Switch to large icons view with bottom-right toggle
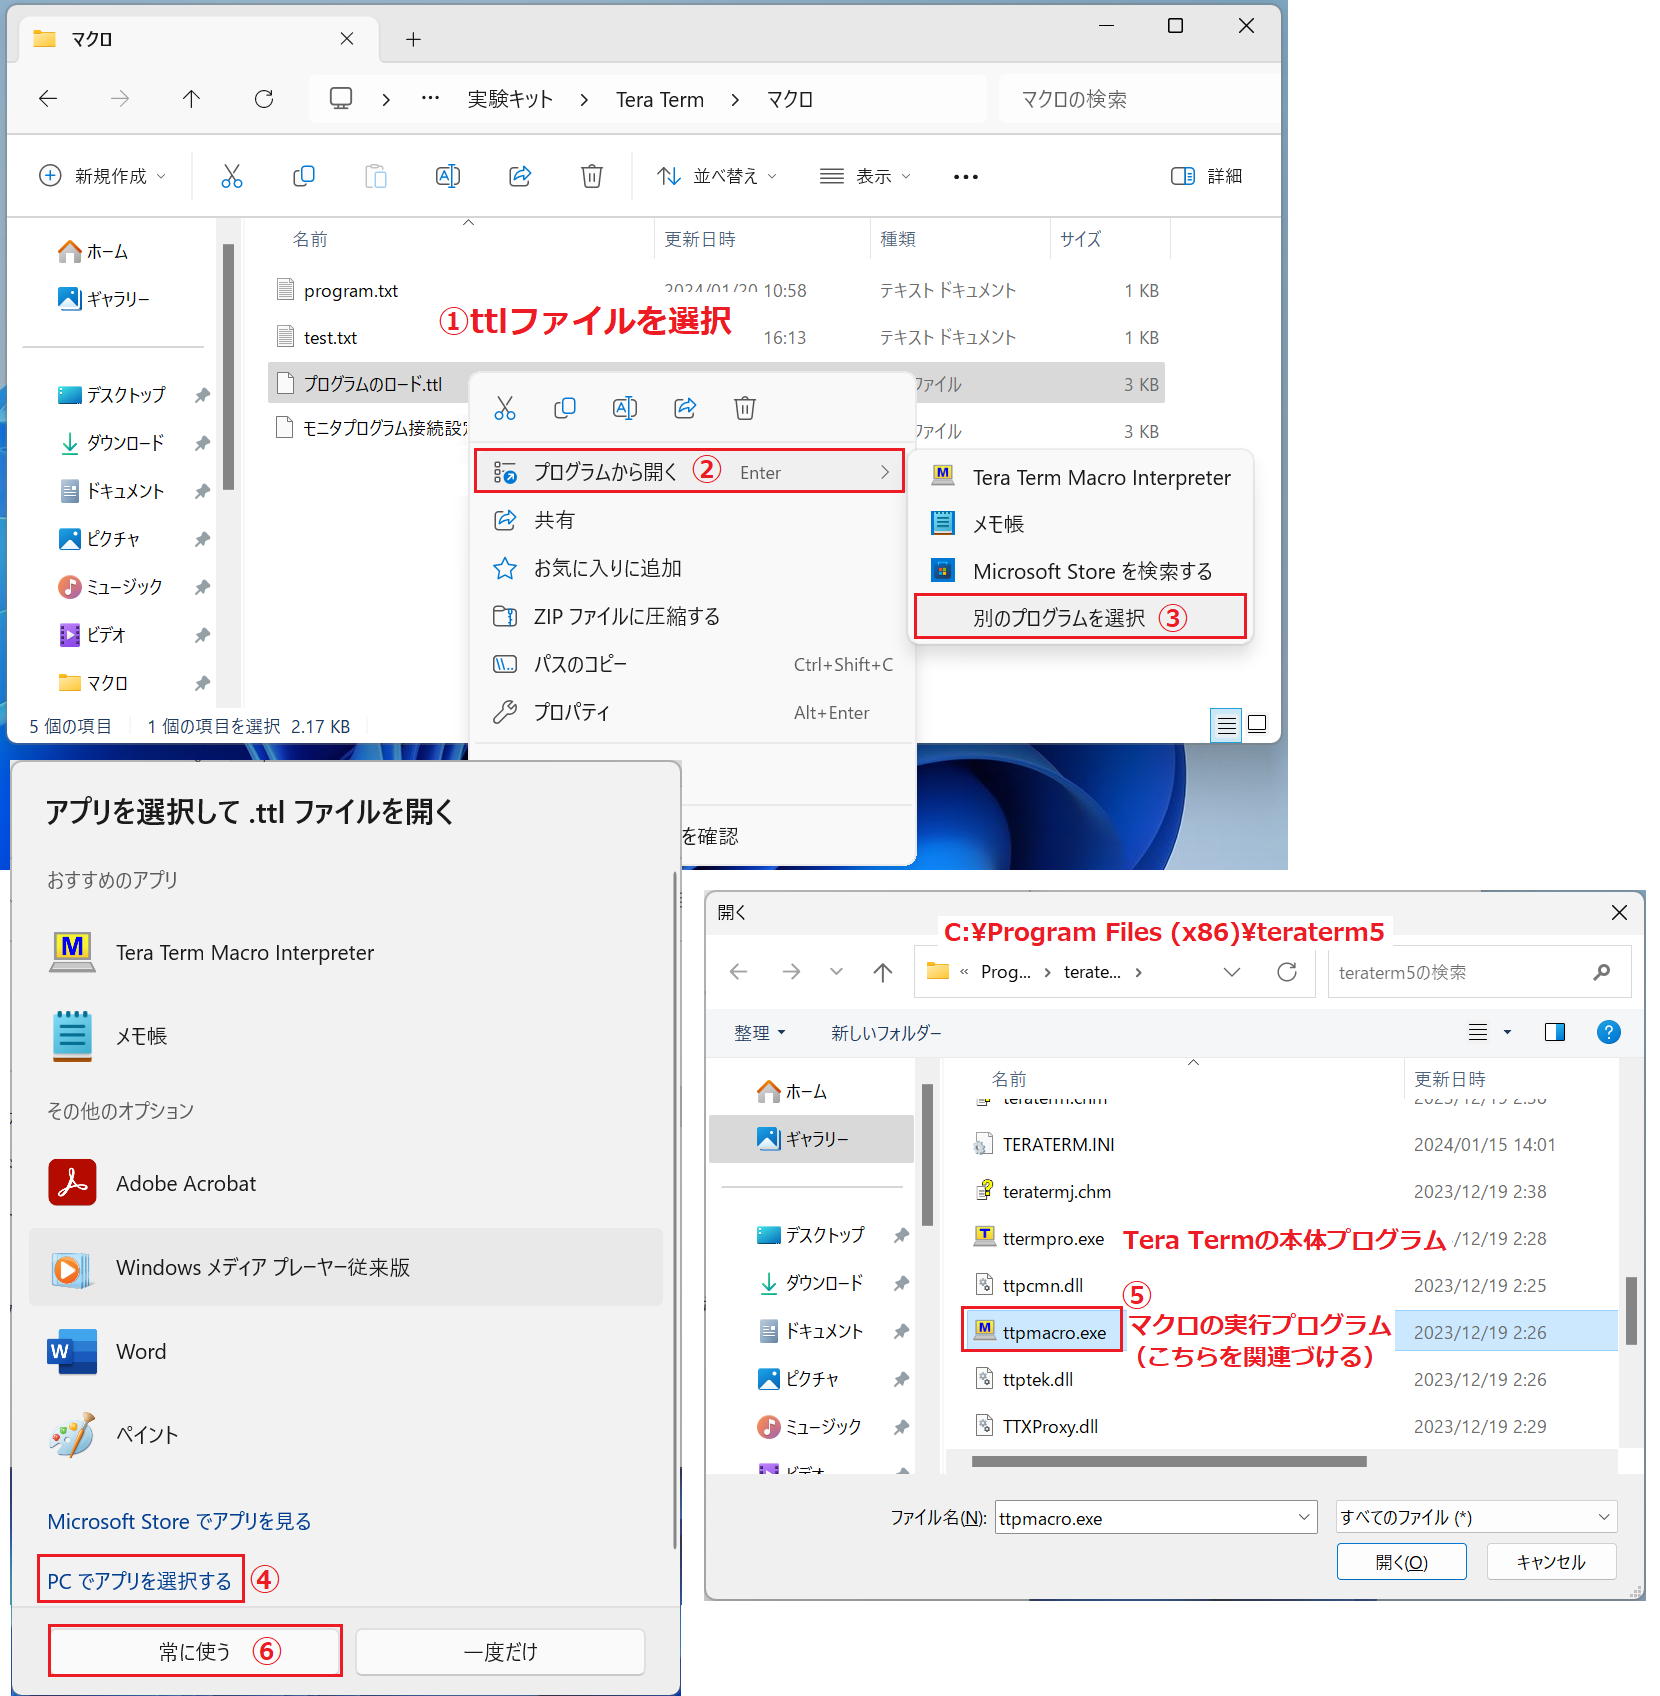The height and width of the screenshot is (1696, 1660). point(1256,725)
